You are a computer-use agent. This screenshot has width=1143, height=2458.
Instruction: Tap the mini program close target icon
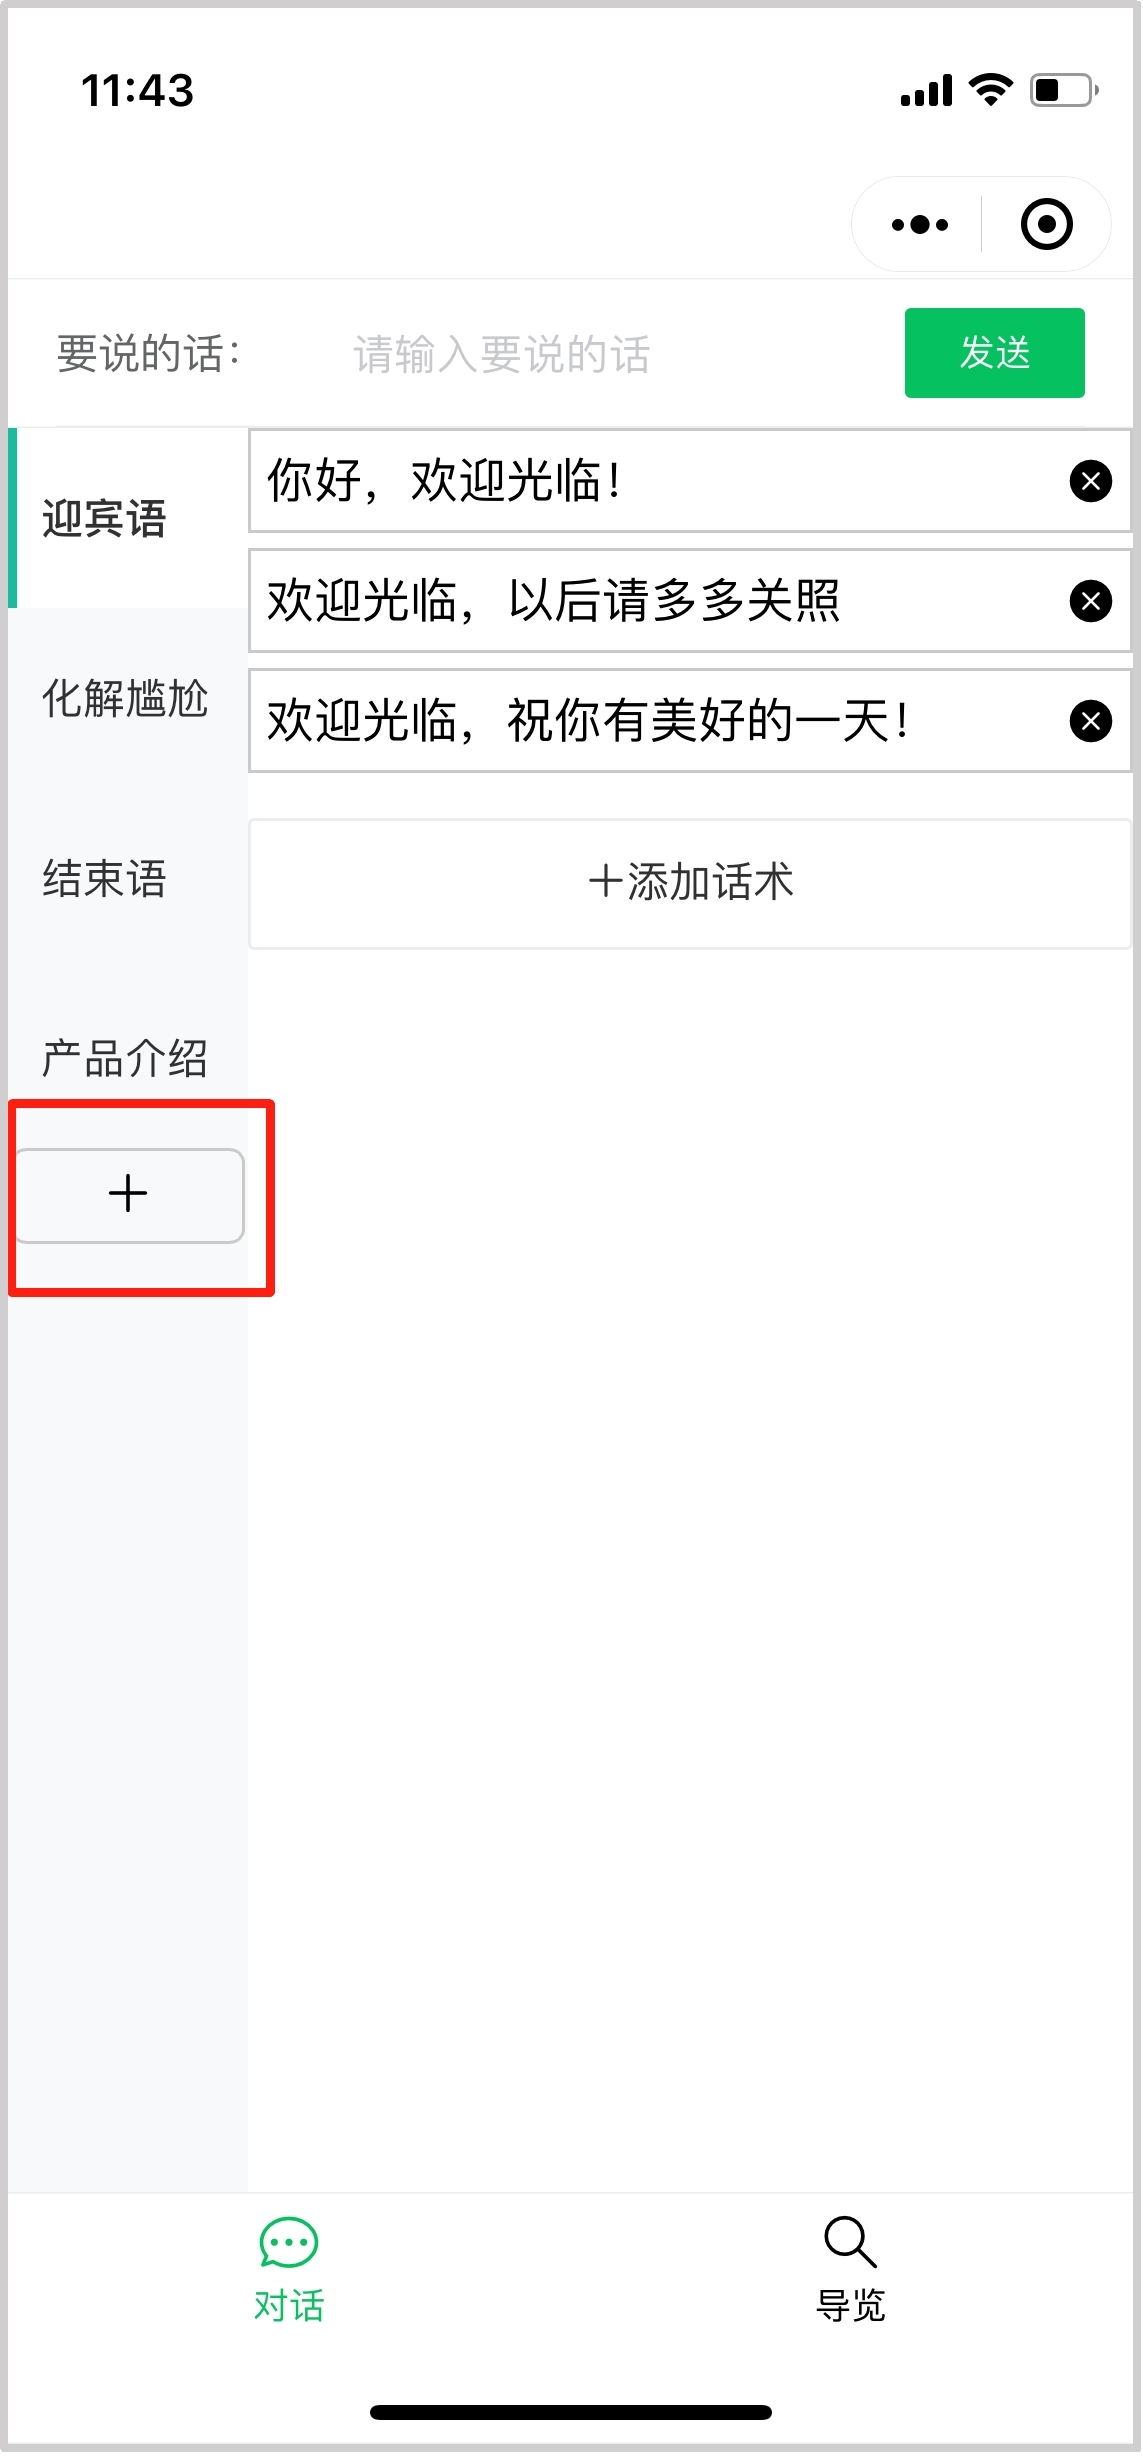tap(1046, 224)
